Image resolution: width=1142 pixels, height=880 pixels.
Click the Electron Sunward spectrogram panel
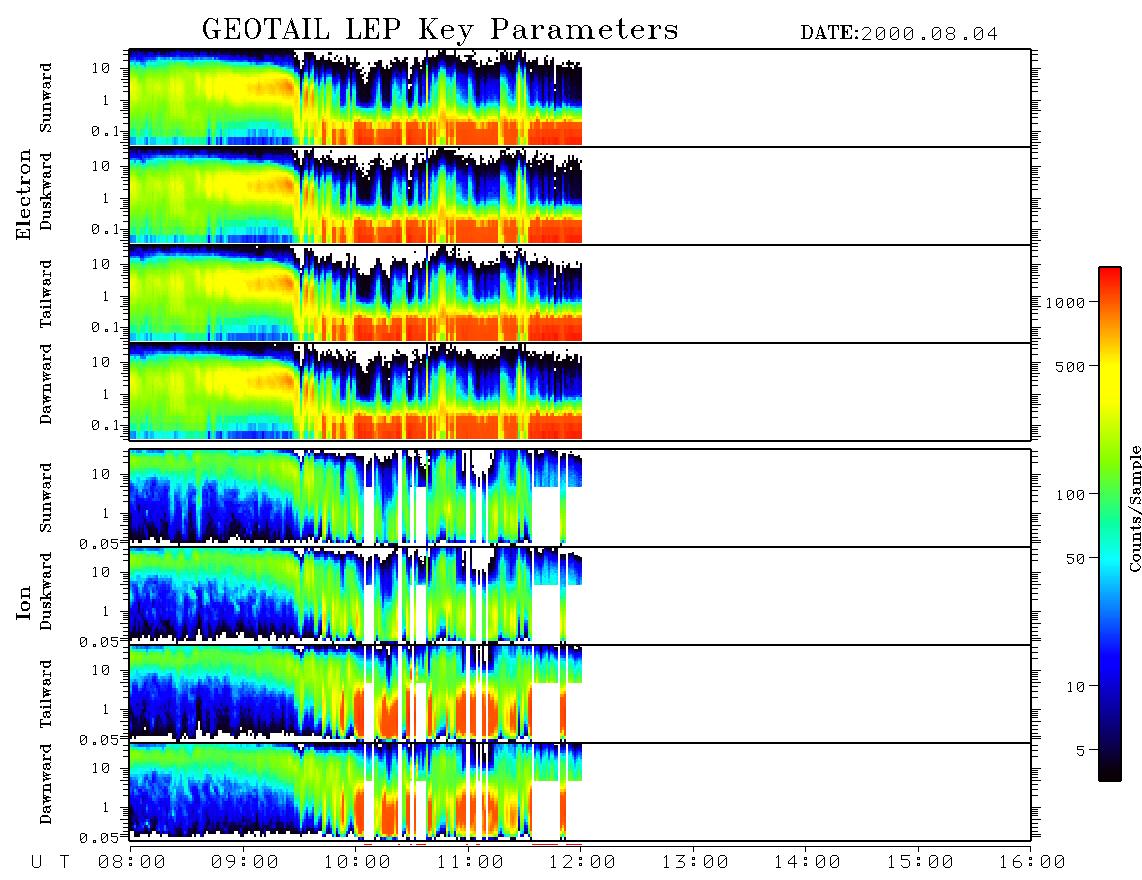tap(580, 98)
